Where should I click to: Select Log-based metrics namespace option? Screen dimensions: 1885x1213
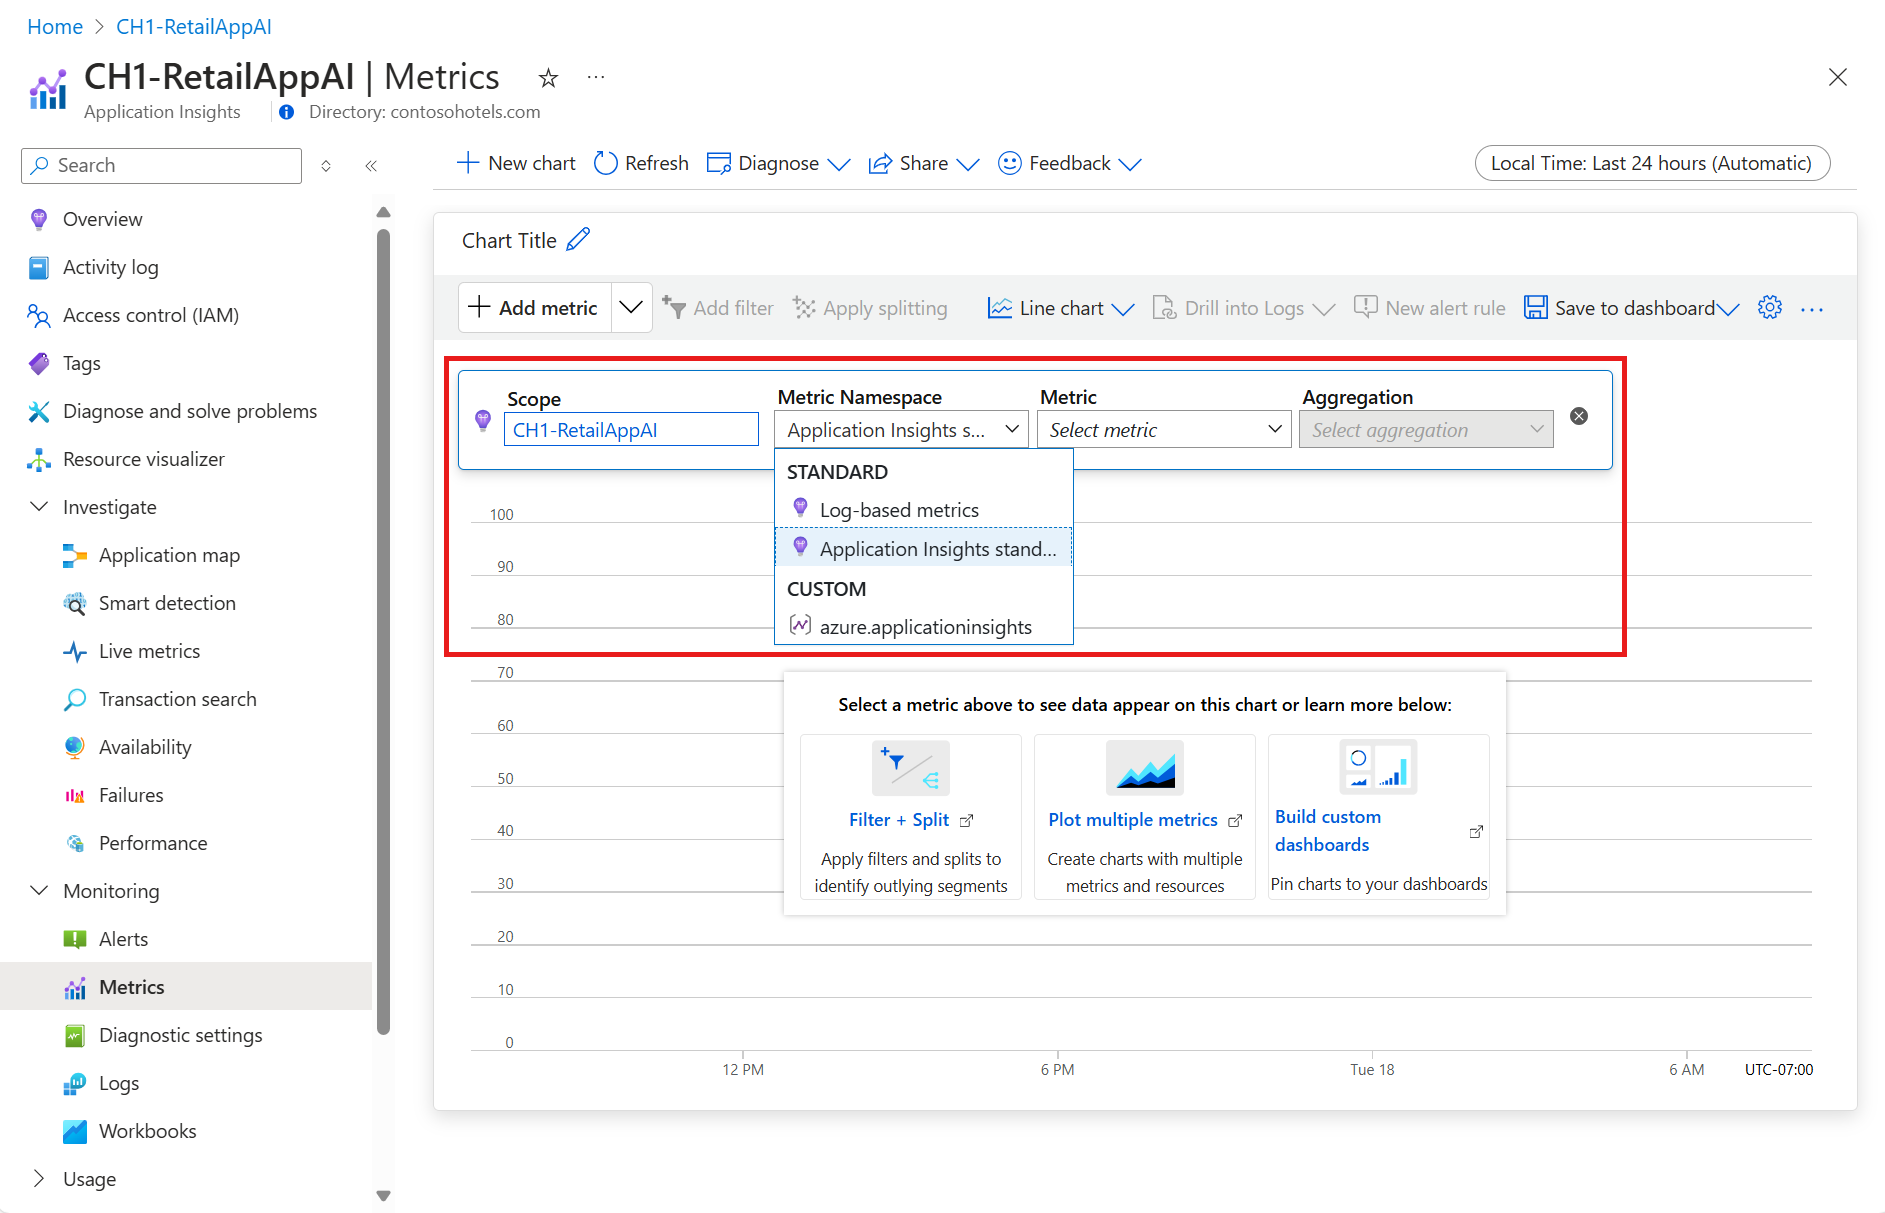[899, 510]
